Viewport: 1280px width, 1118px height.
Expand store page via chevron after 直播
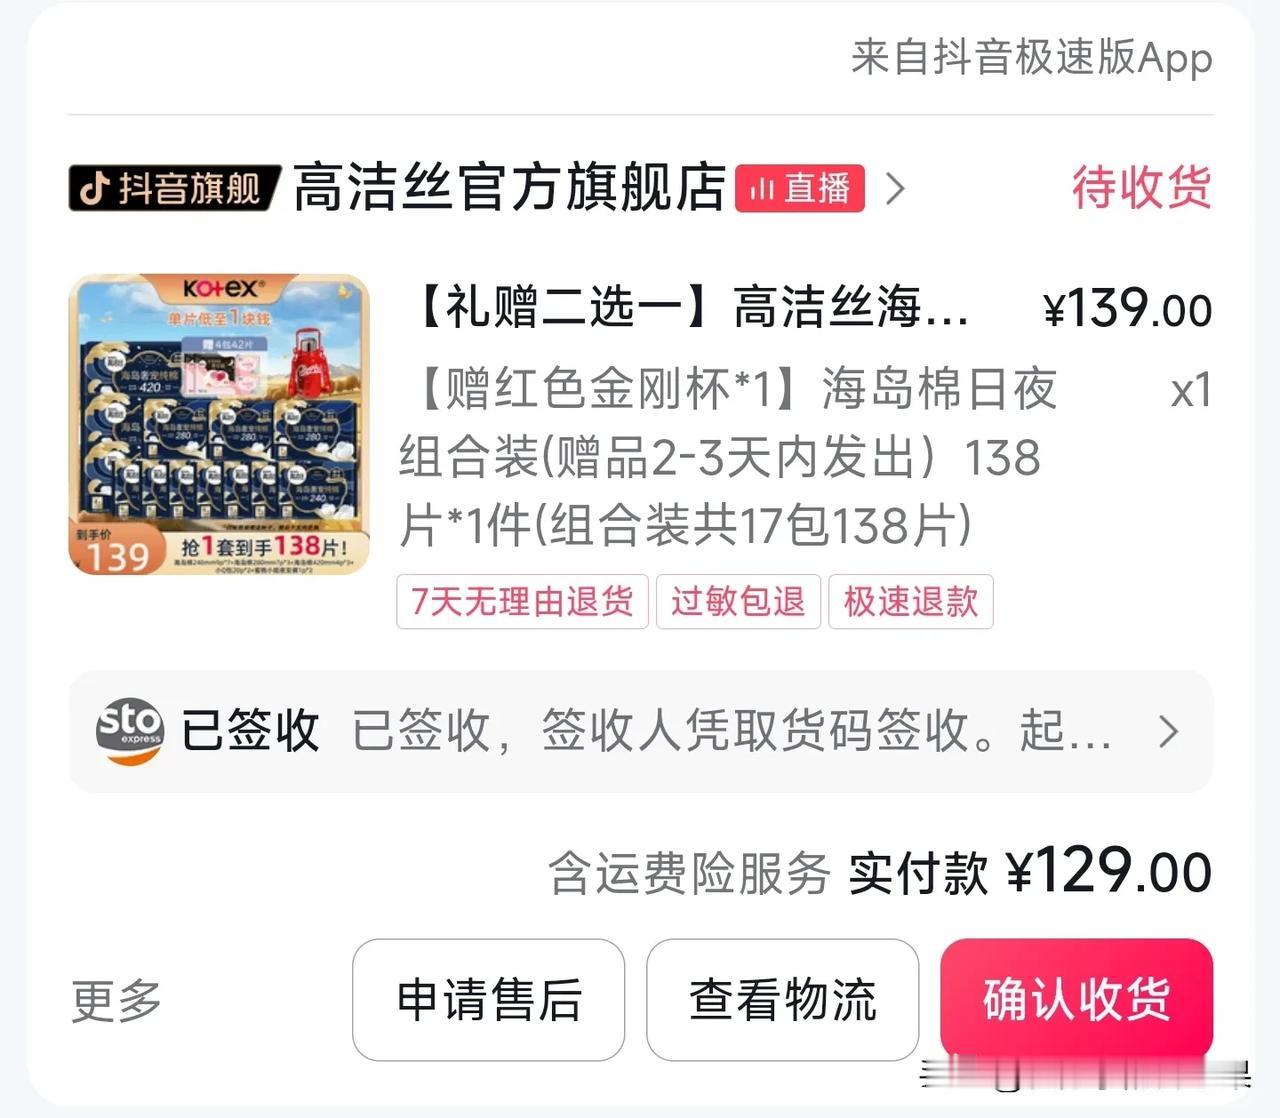[895, 188]
